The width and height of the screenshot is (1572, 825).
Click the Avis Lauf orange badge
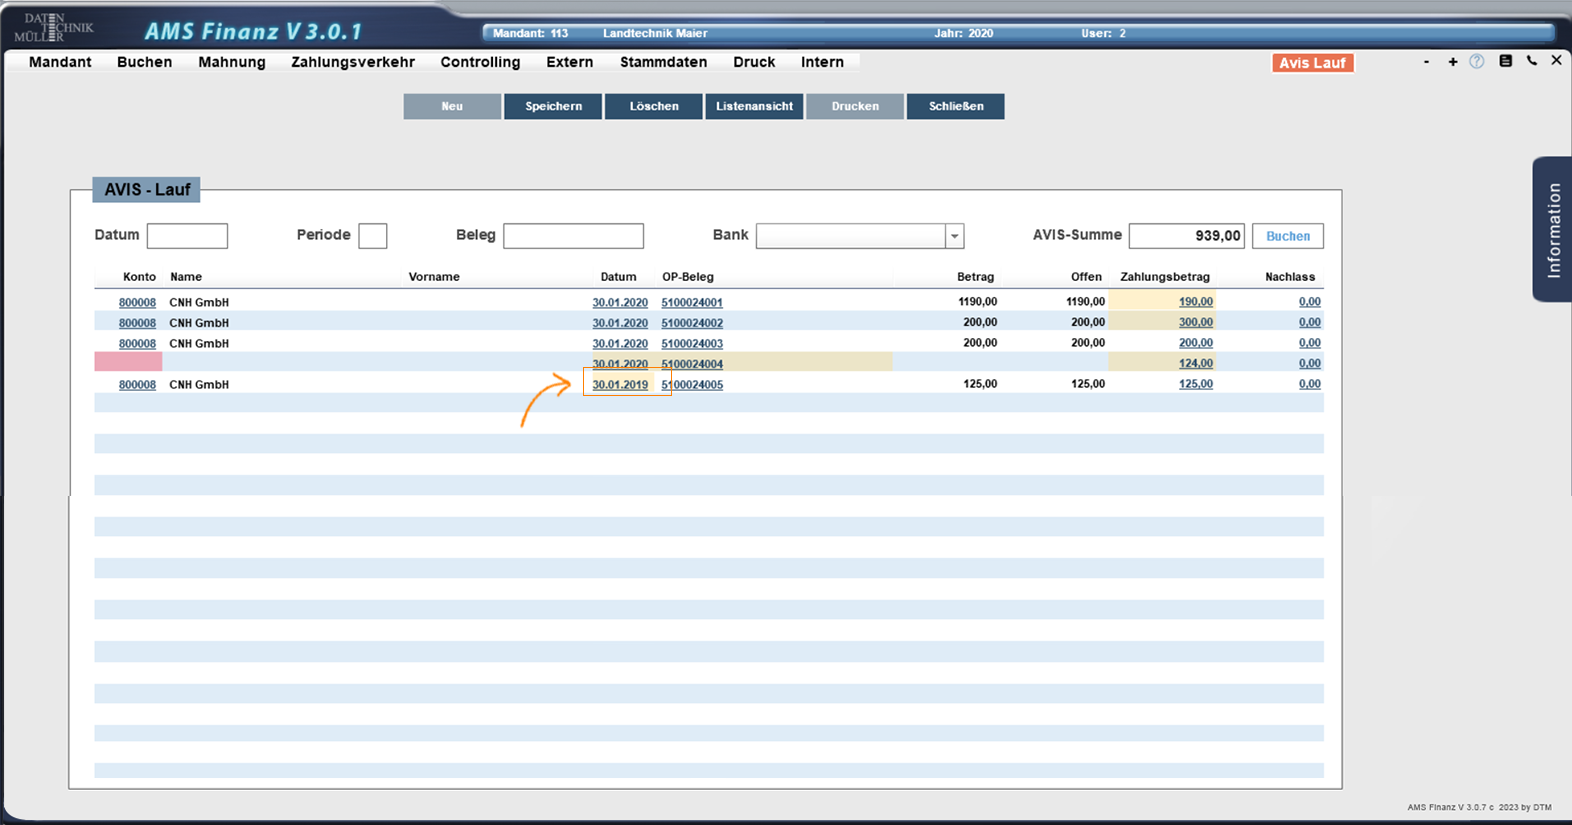1312,63
